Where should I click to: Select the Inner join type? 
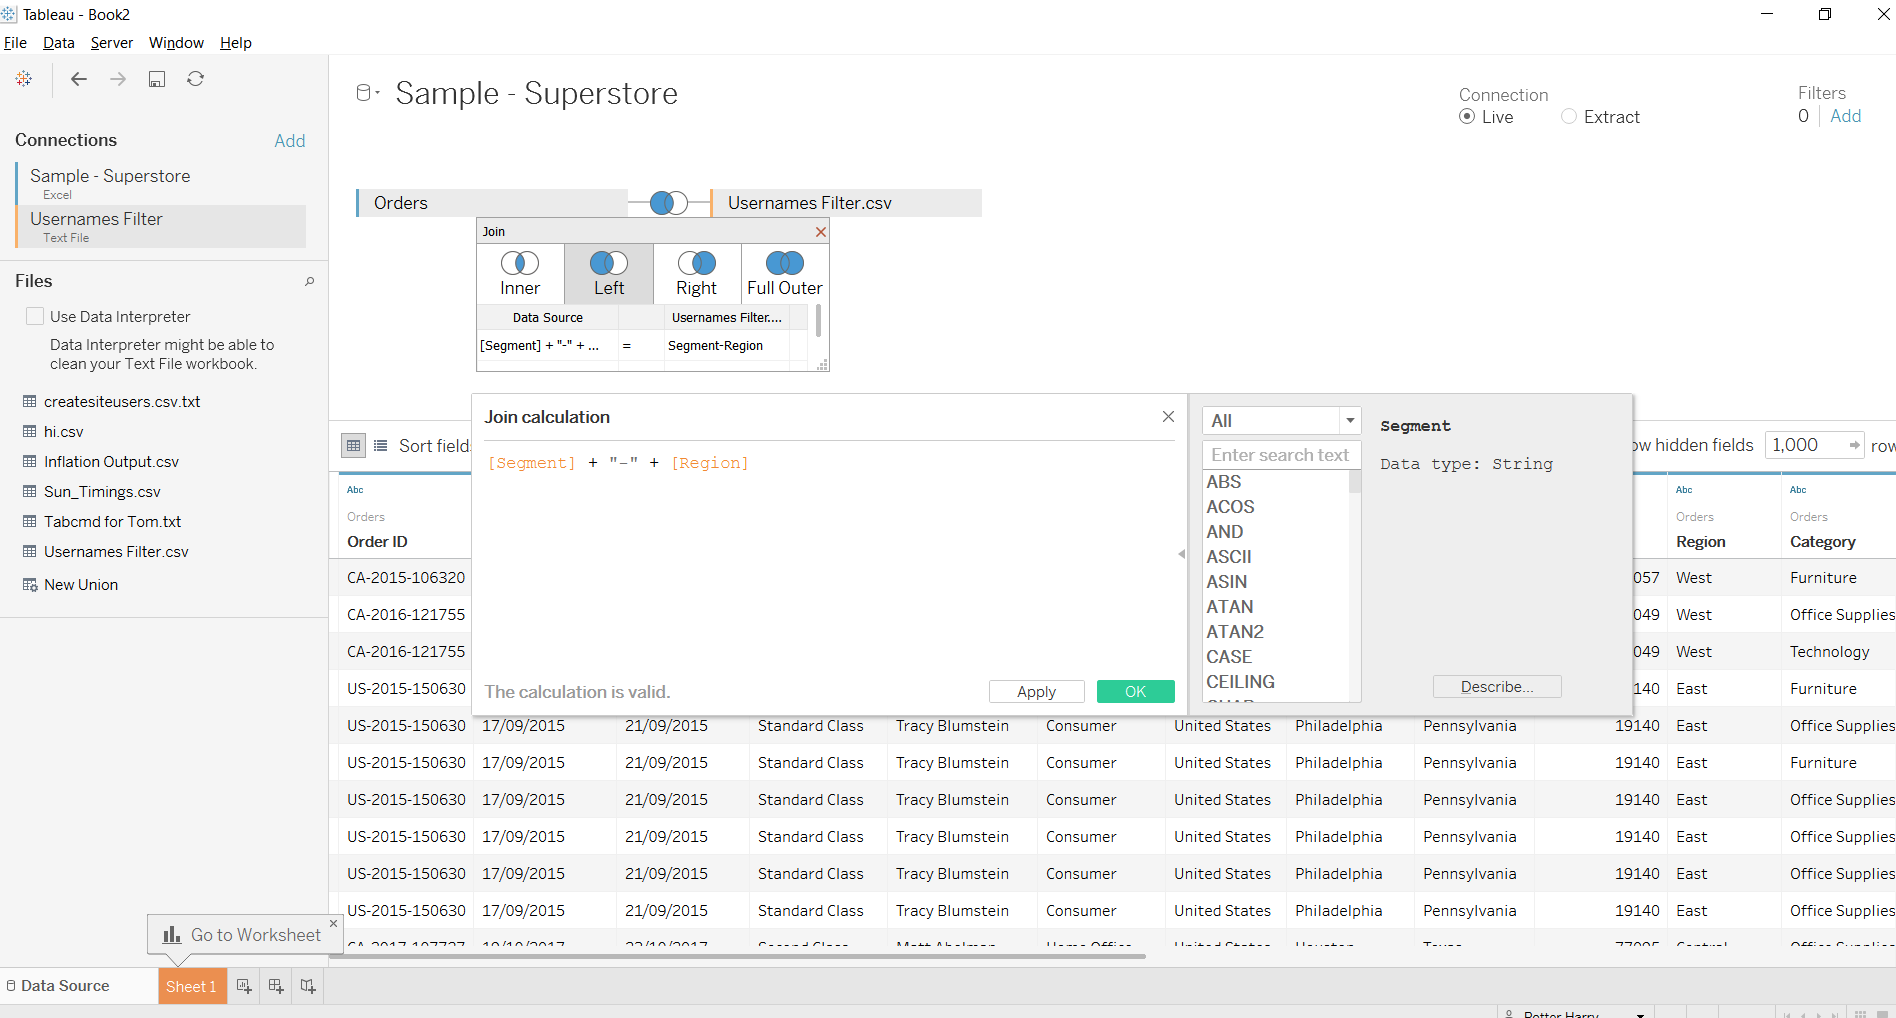click(520, 274)
